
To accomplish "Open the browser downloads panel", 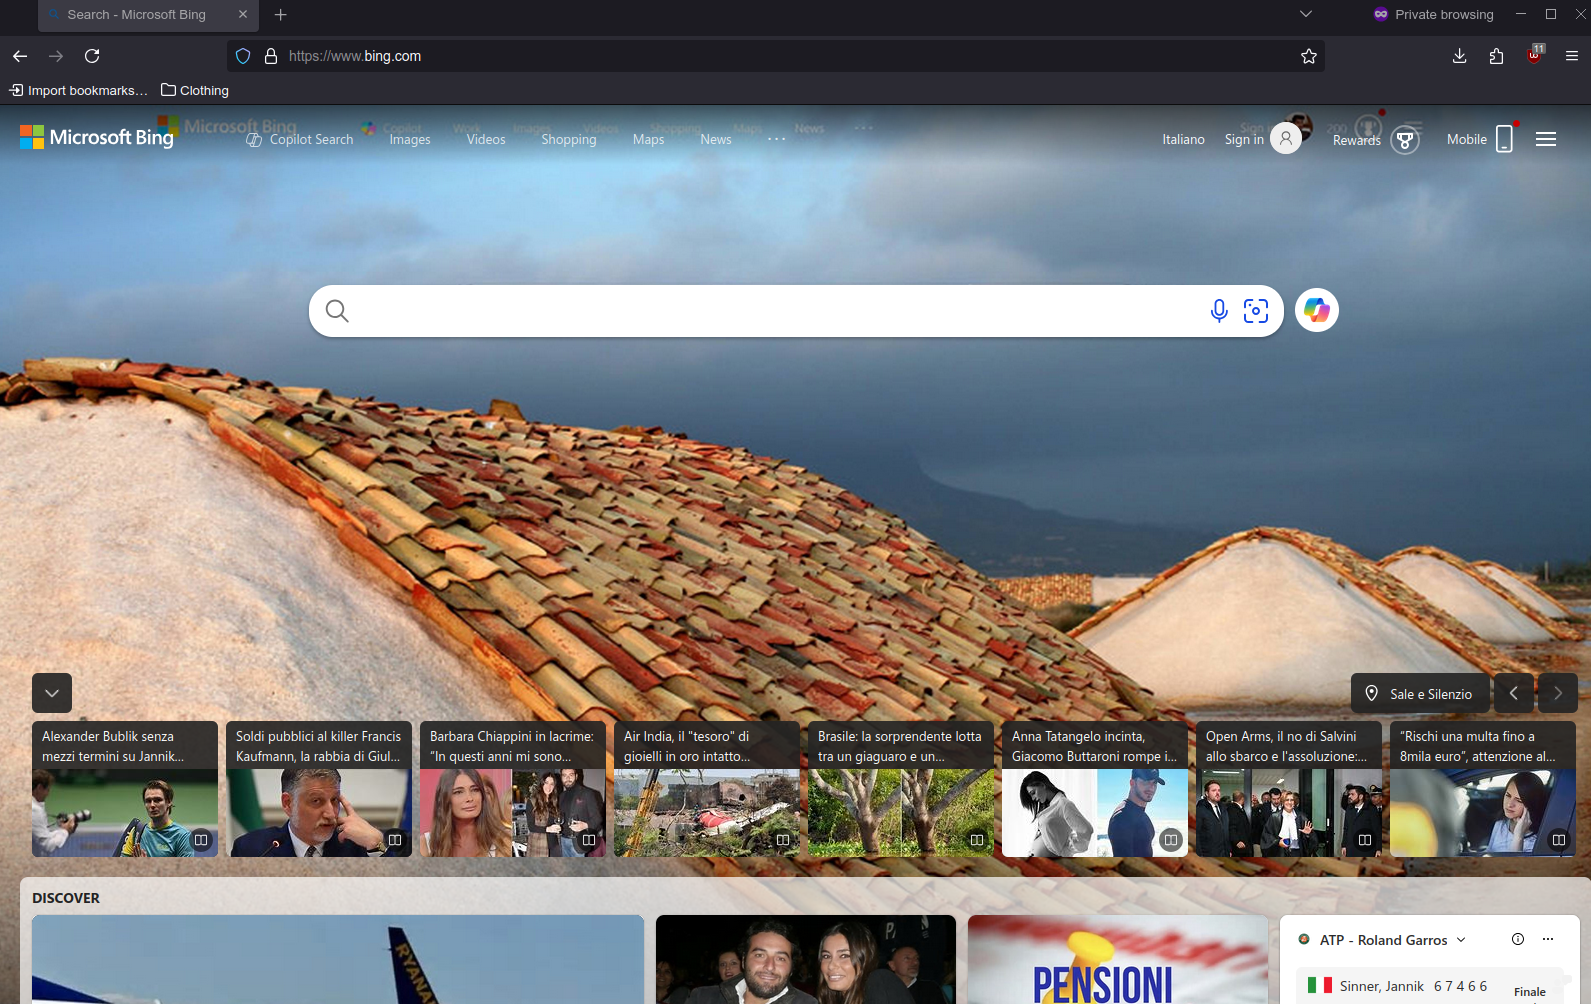I will pyautogui.click(x=1460, y=56).
